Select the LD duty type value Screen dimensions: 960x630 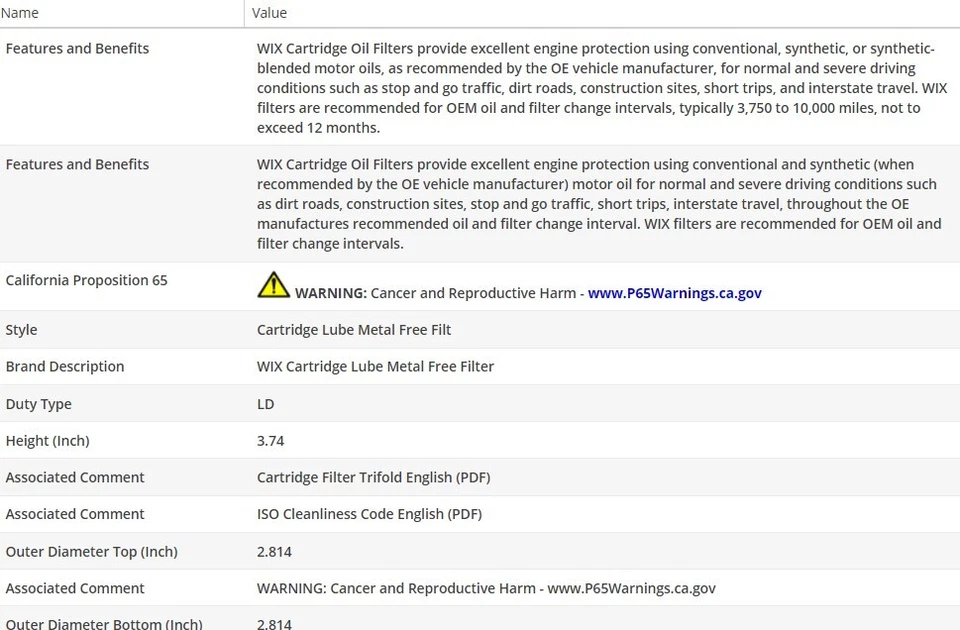click(x=266, y=404)
